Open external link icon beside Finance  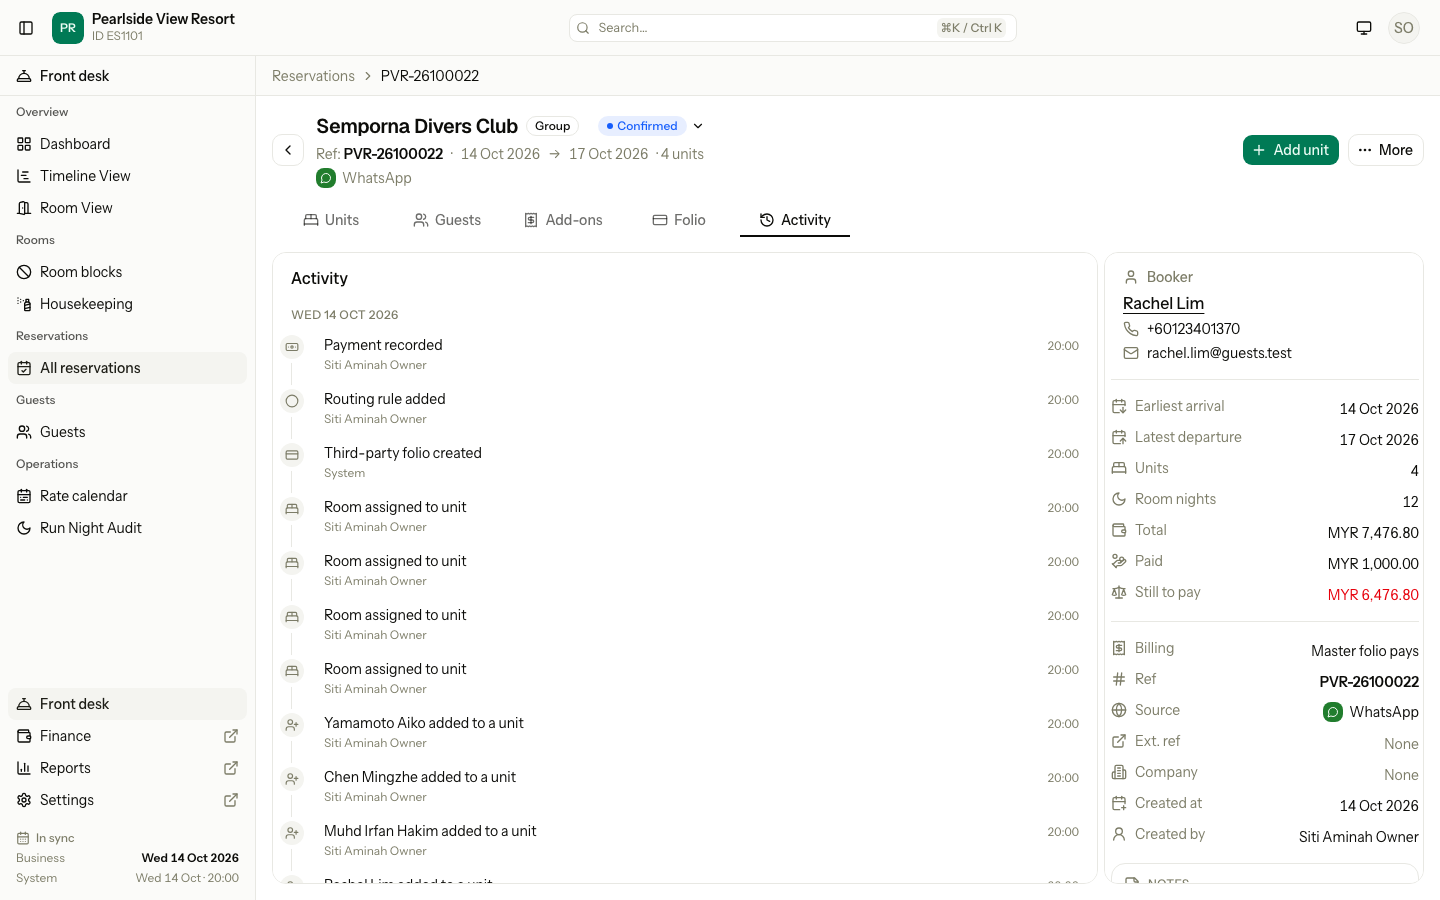[x=231, y=736]
